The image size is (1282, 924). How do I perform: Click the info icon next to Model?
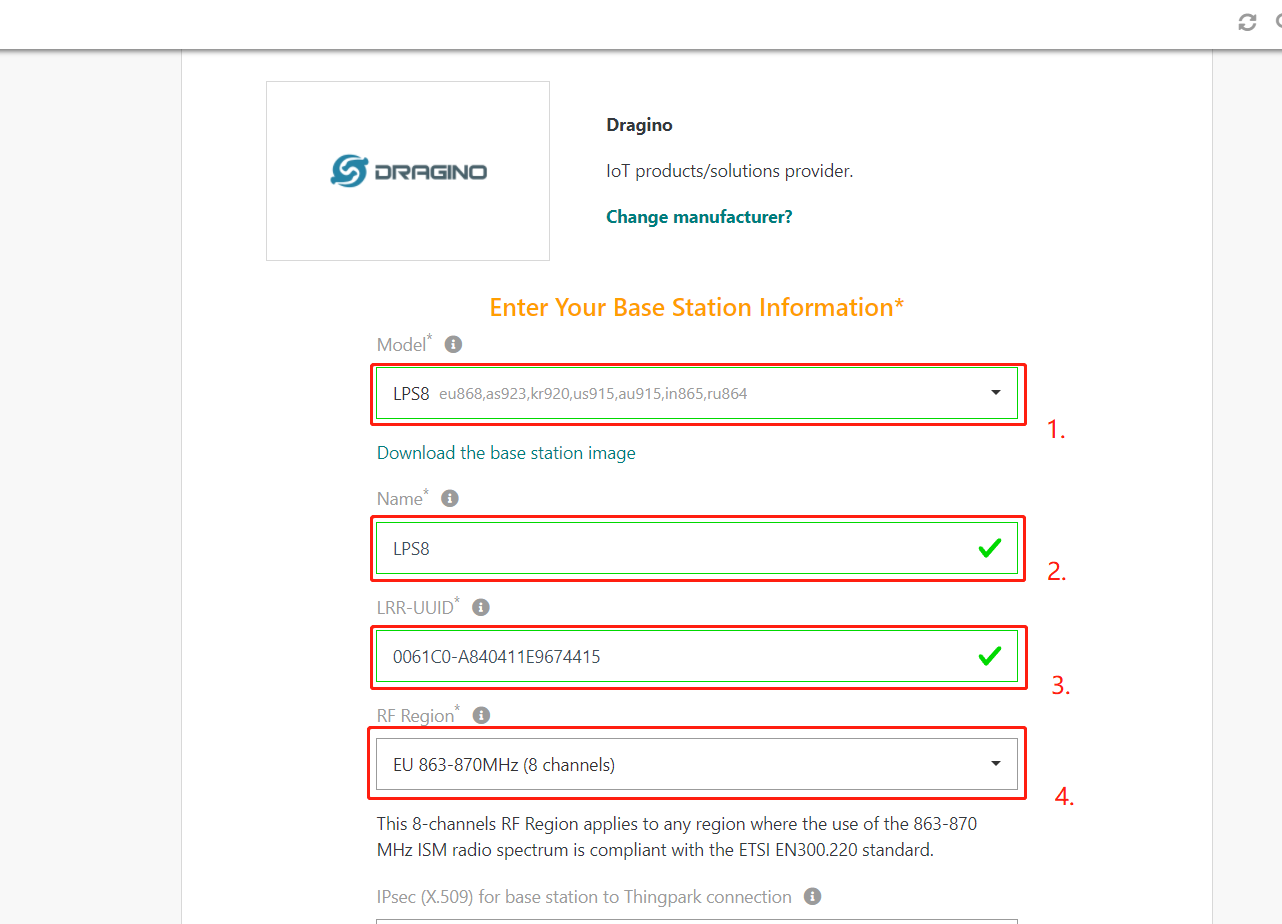pyautogui.click(x=453, y=345)
